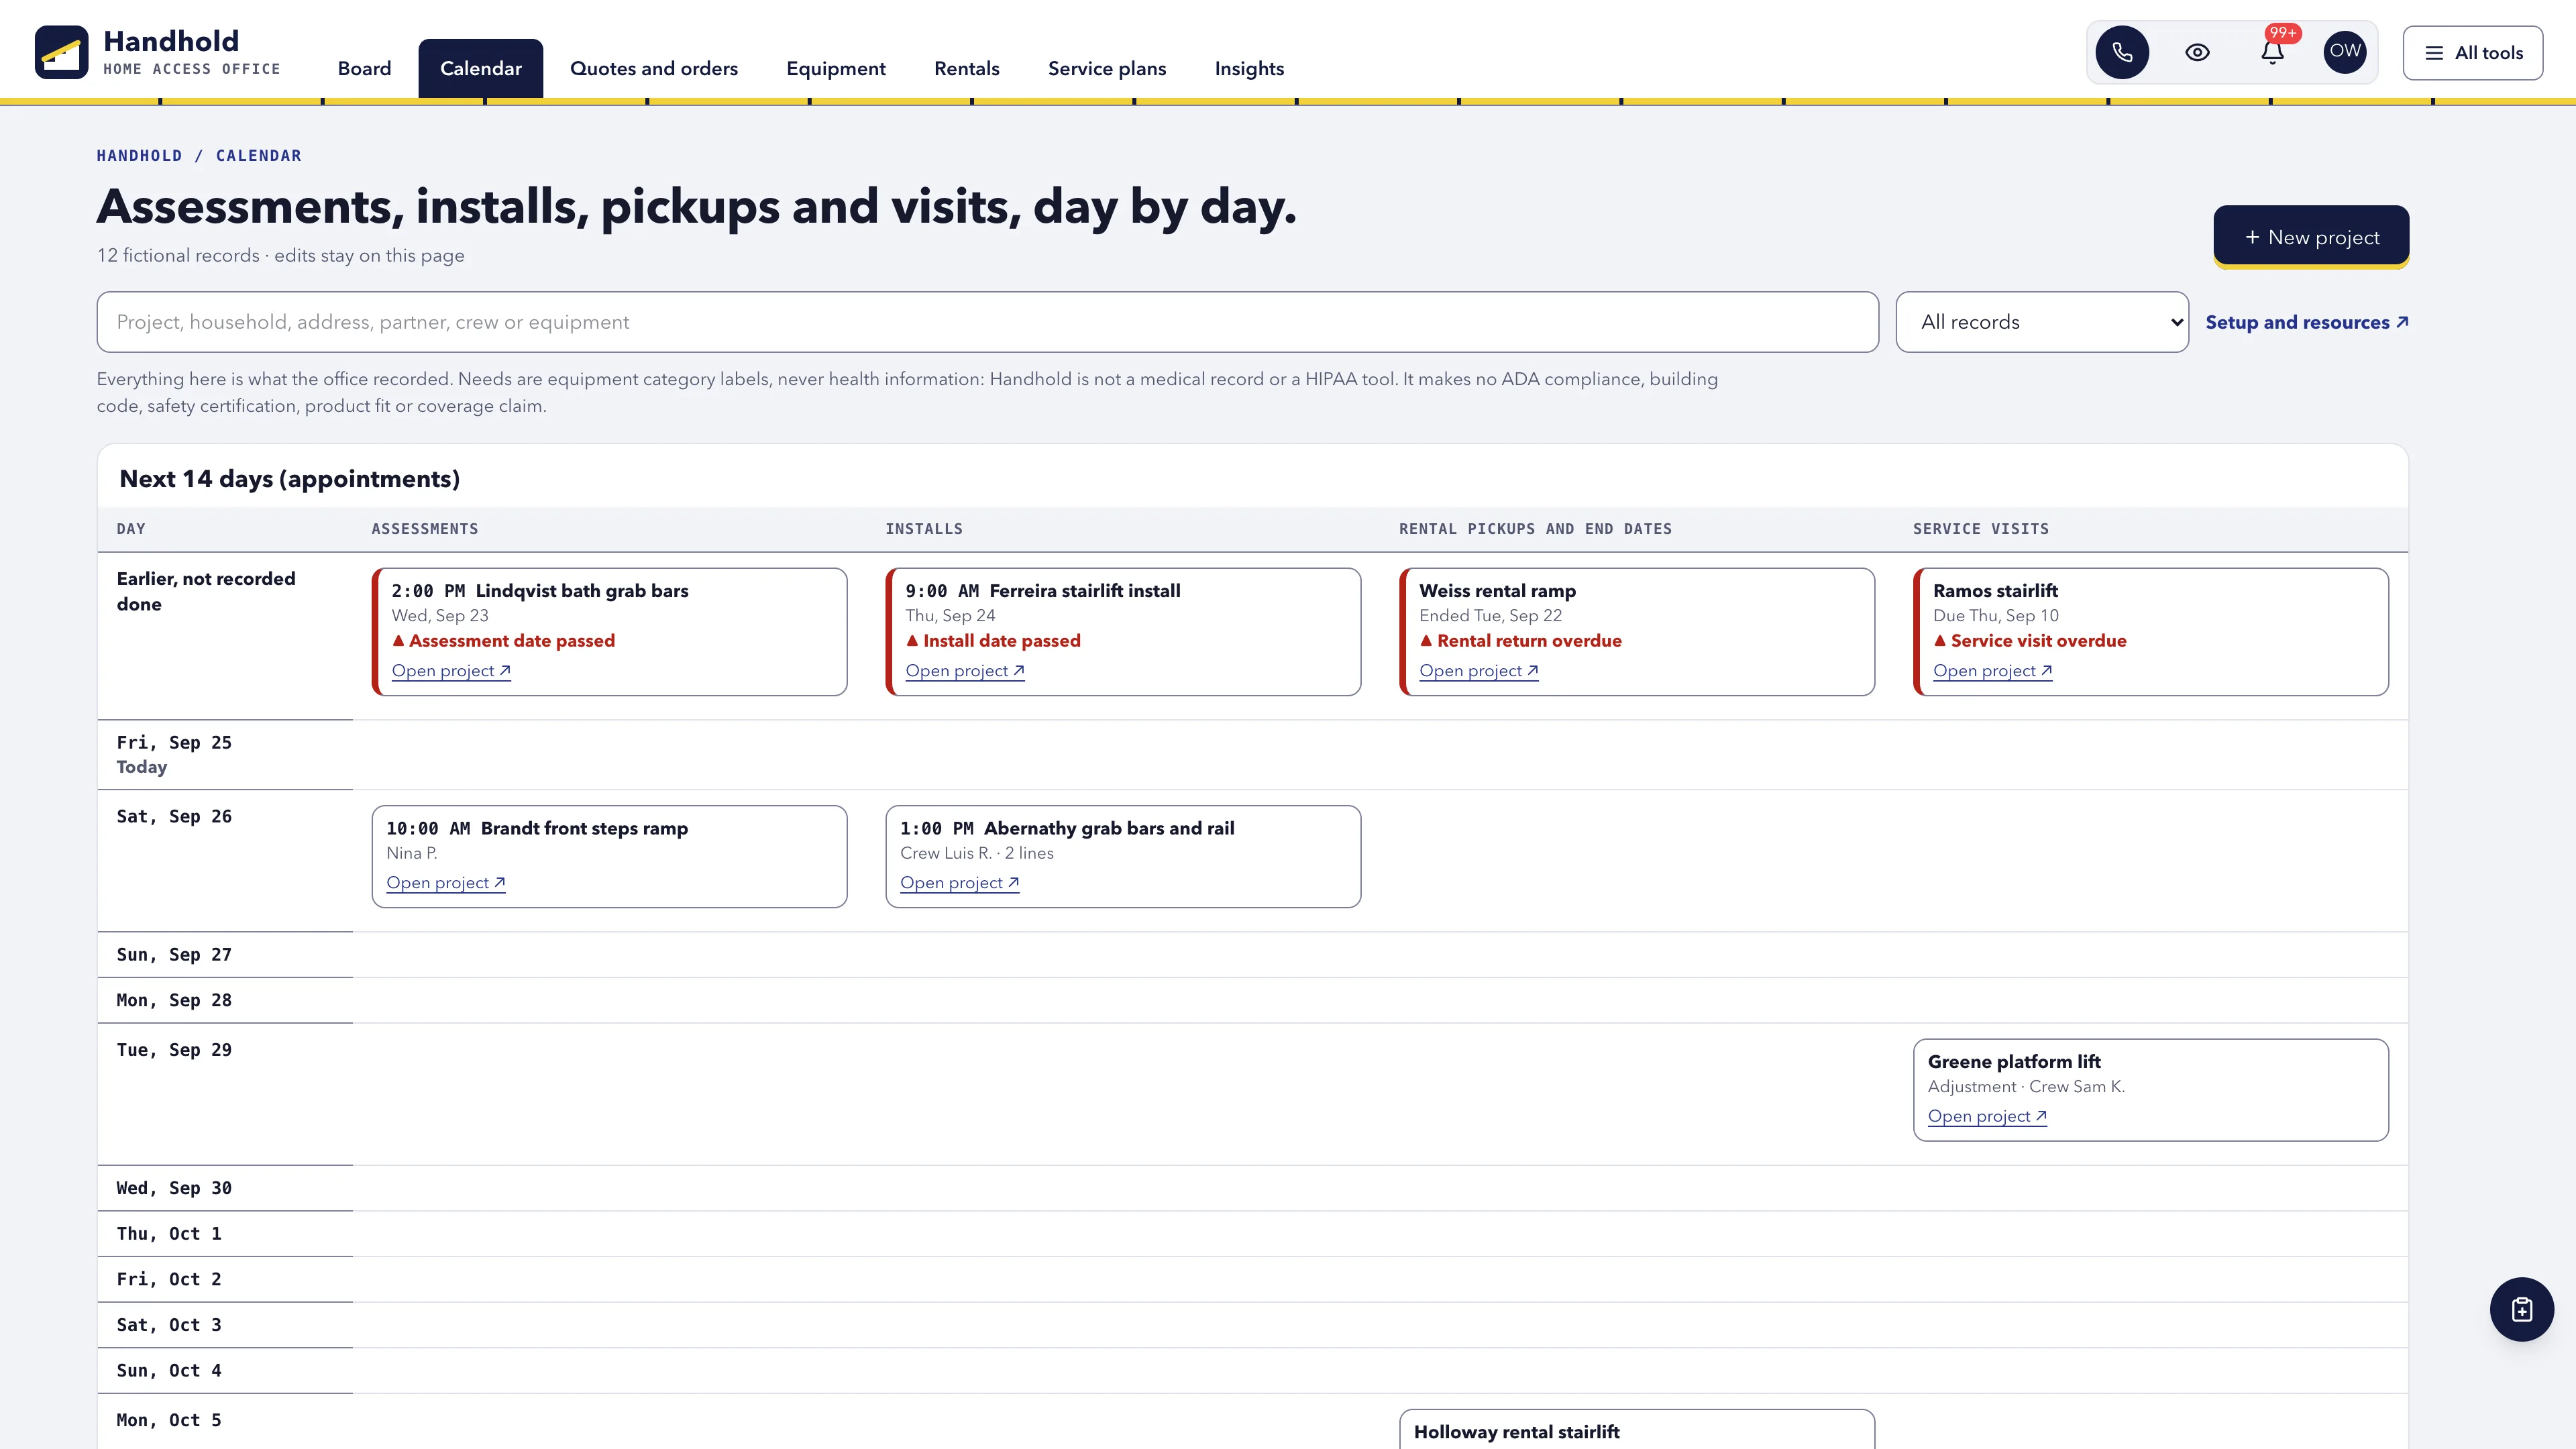This screenshot has height=1449, width=2576.
Task: Open project for Lindqvist bath grab bars
Action: [x=451, y=671]
